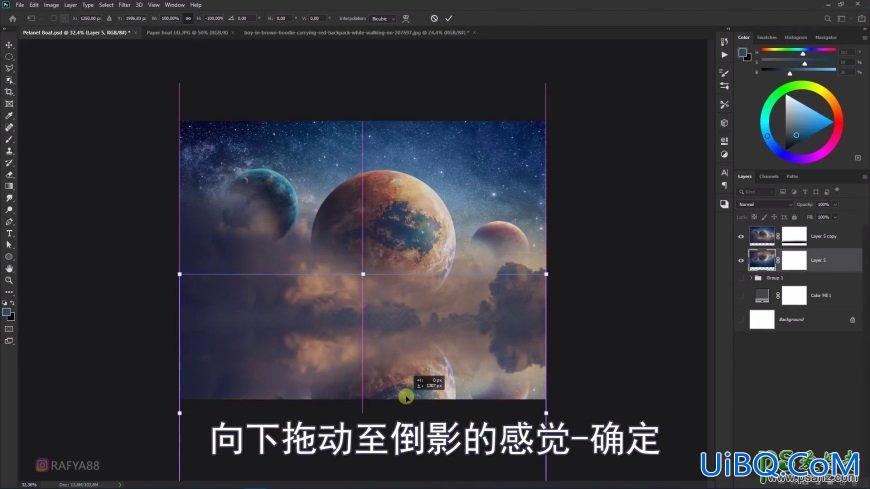This screenshot has height=489, width=870.
Task: Commit the transform with the checkmark
Action: [448, 18]
